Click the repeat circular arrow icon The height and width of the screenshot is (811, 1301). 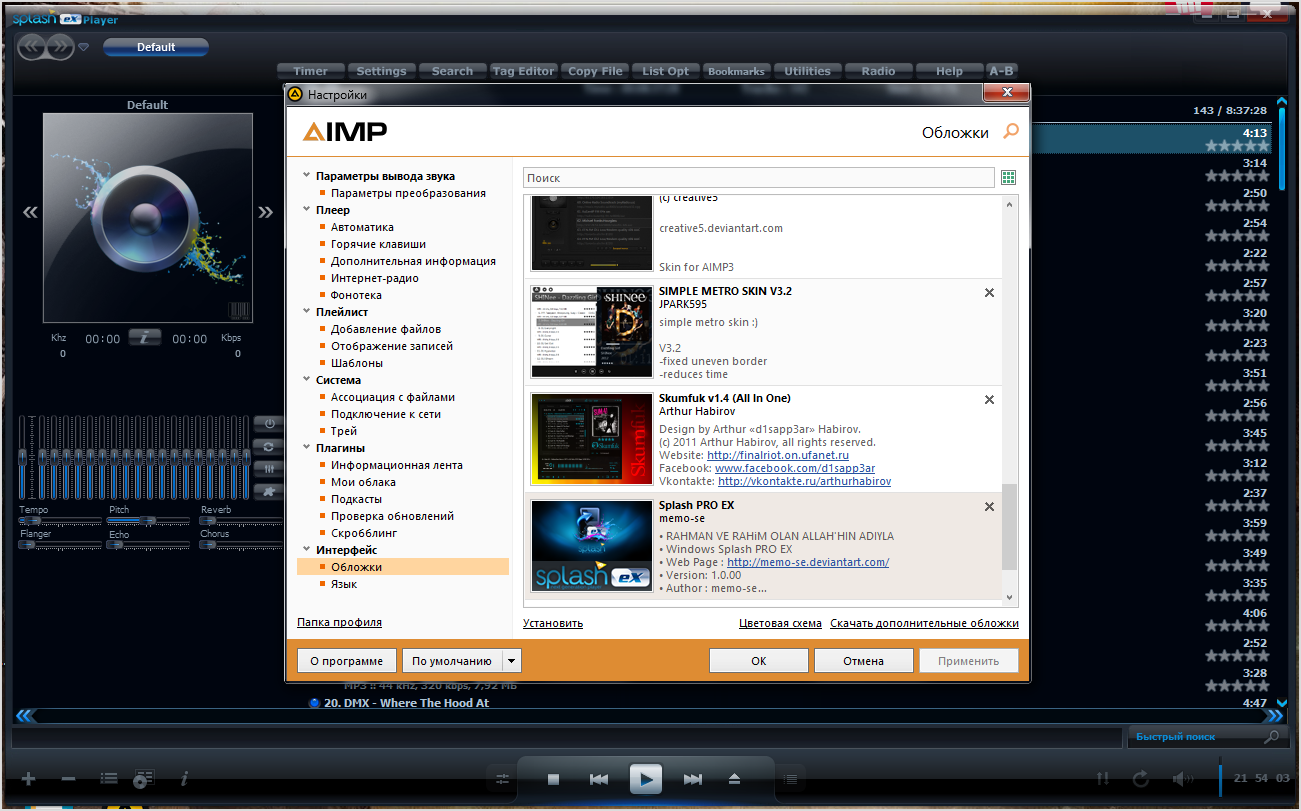1141,778
